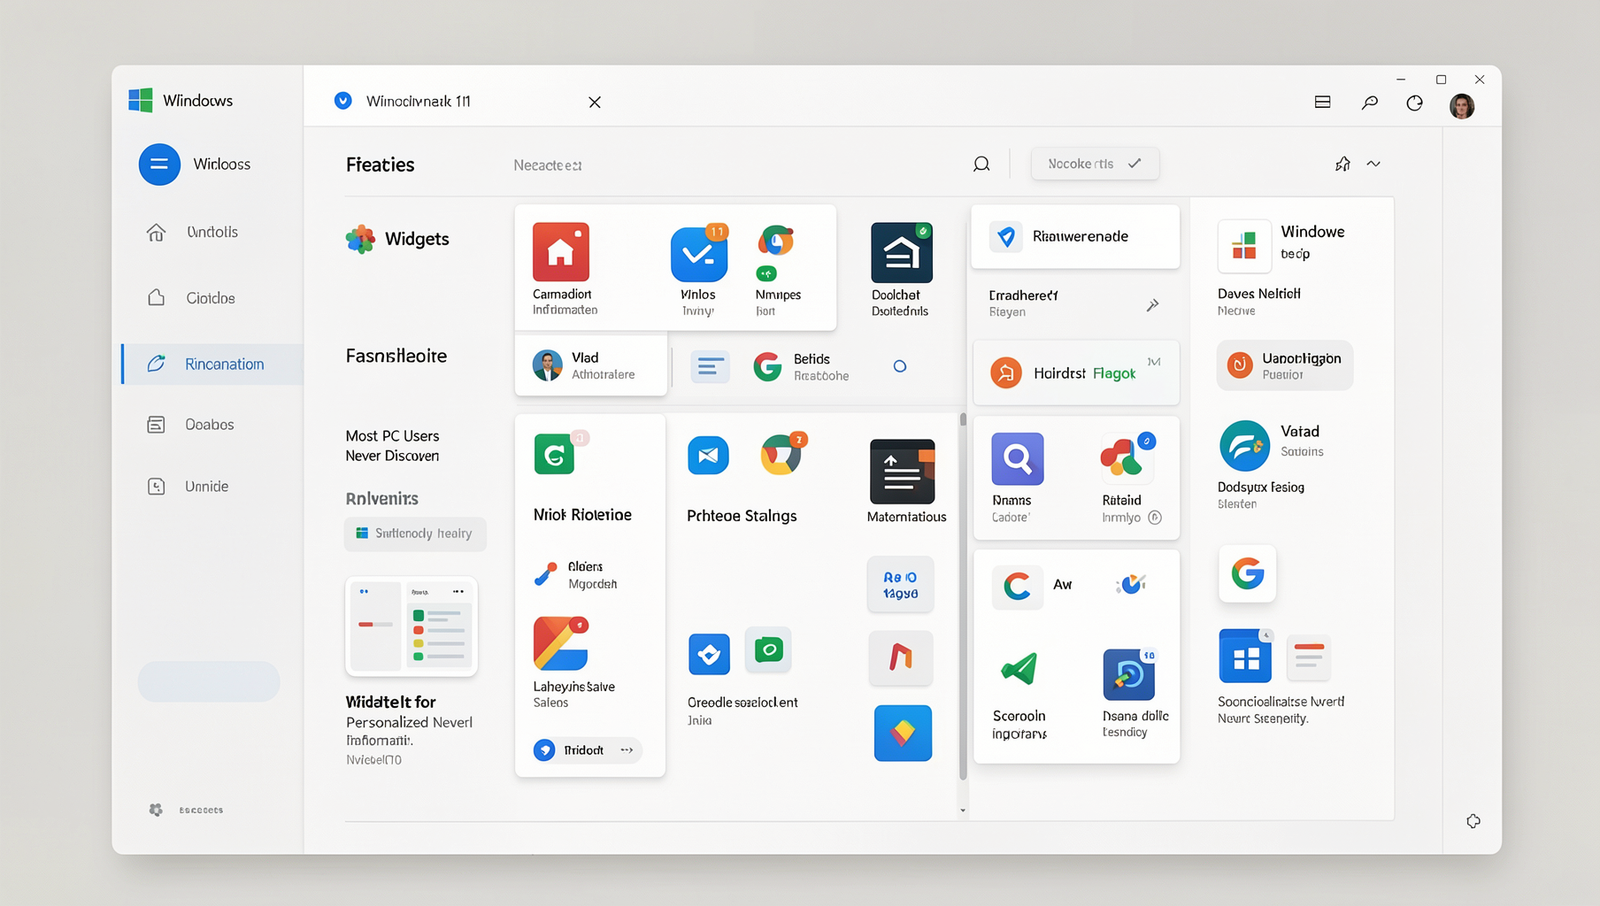Click the blue Wirlooss menu button
1600x906 pixels.
click(159, 165)
